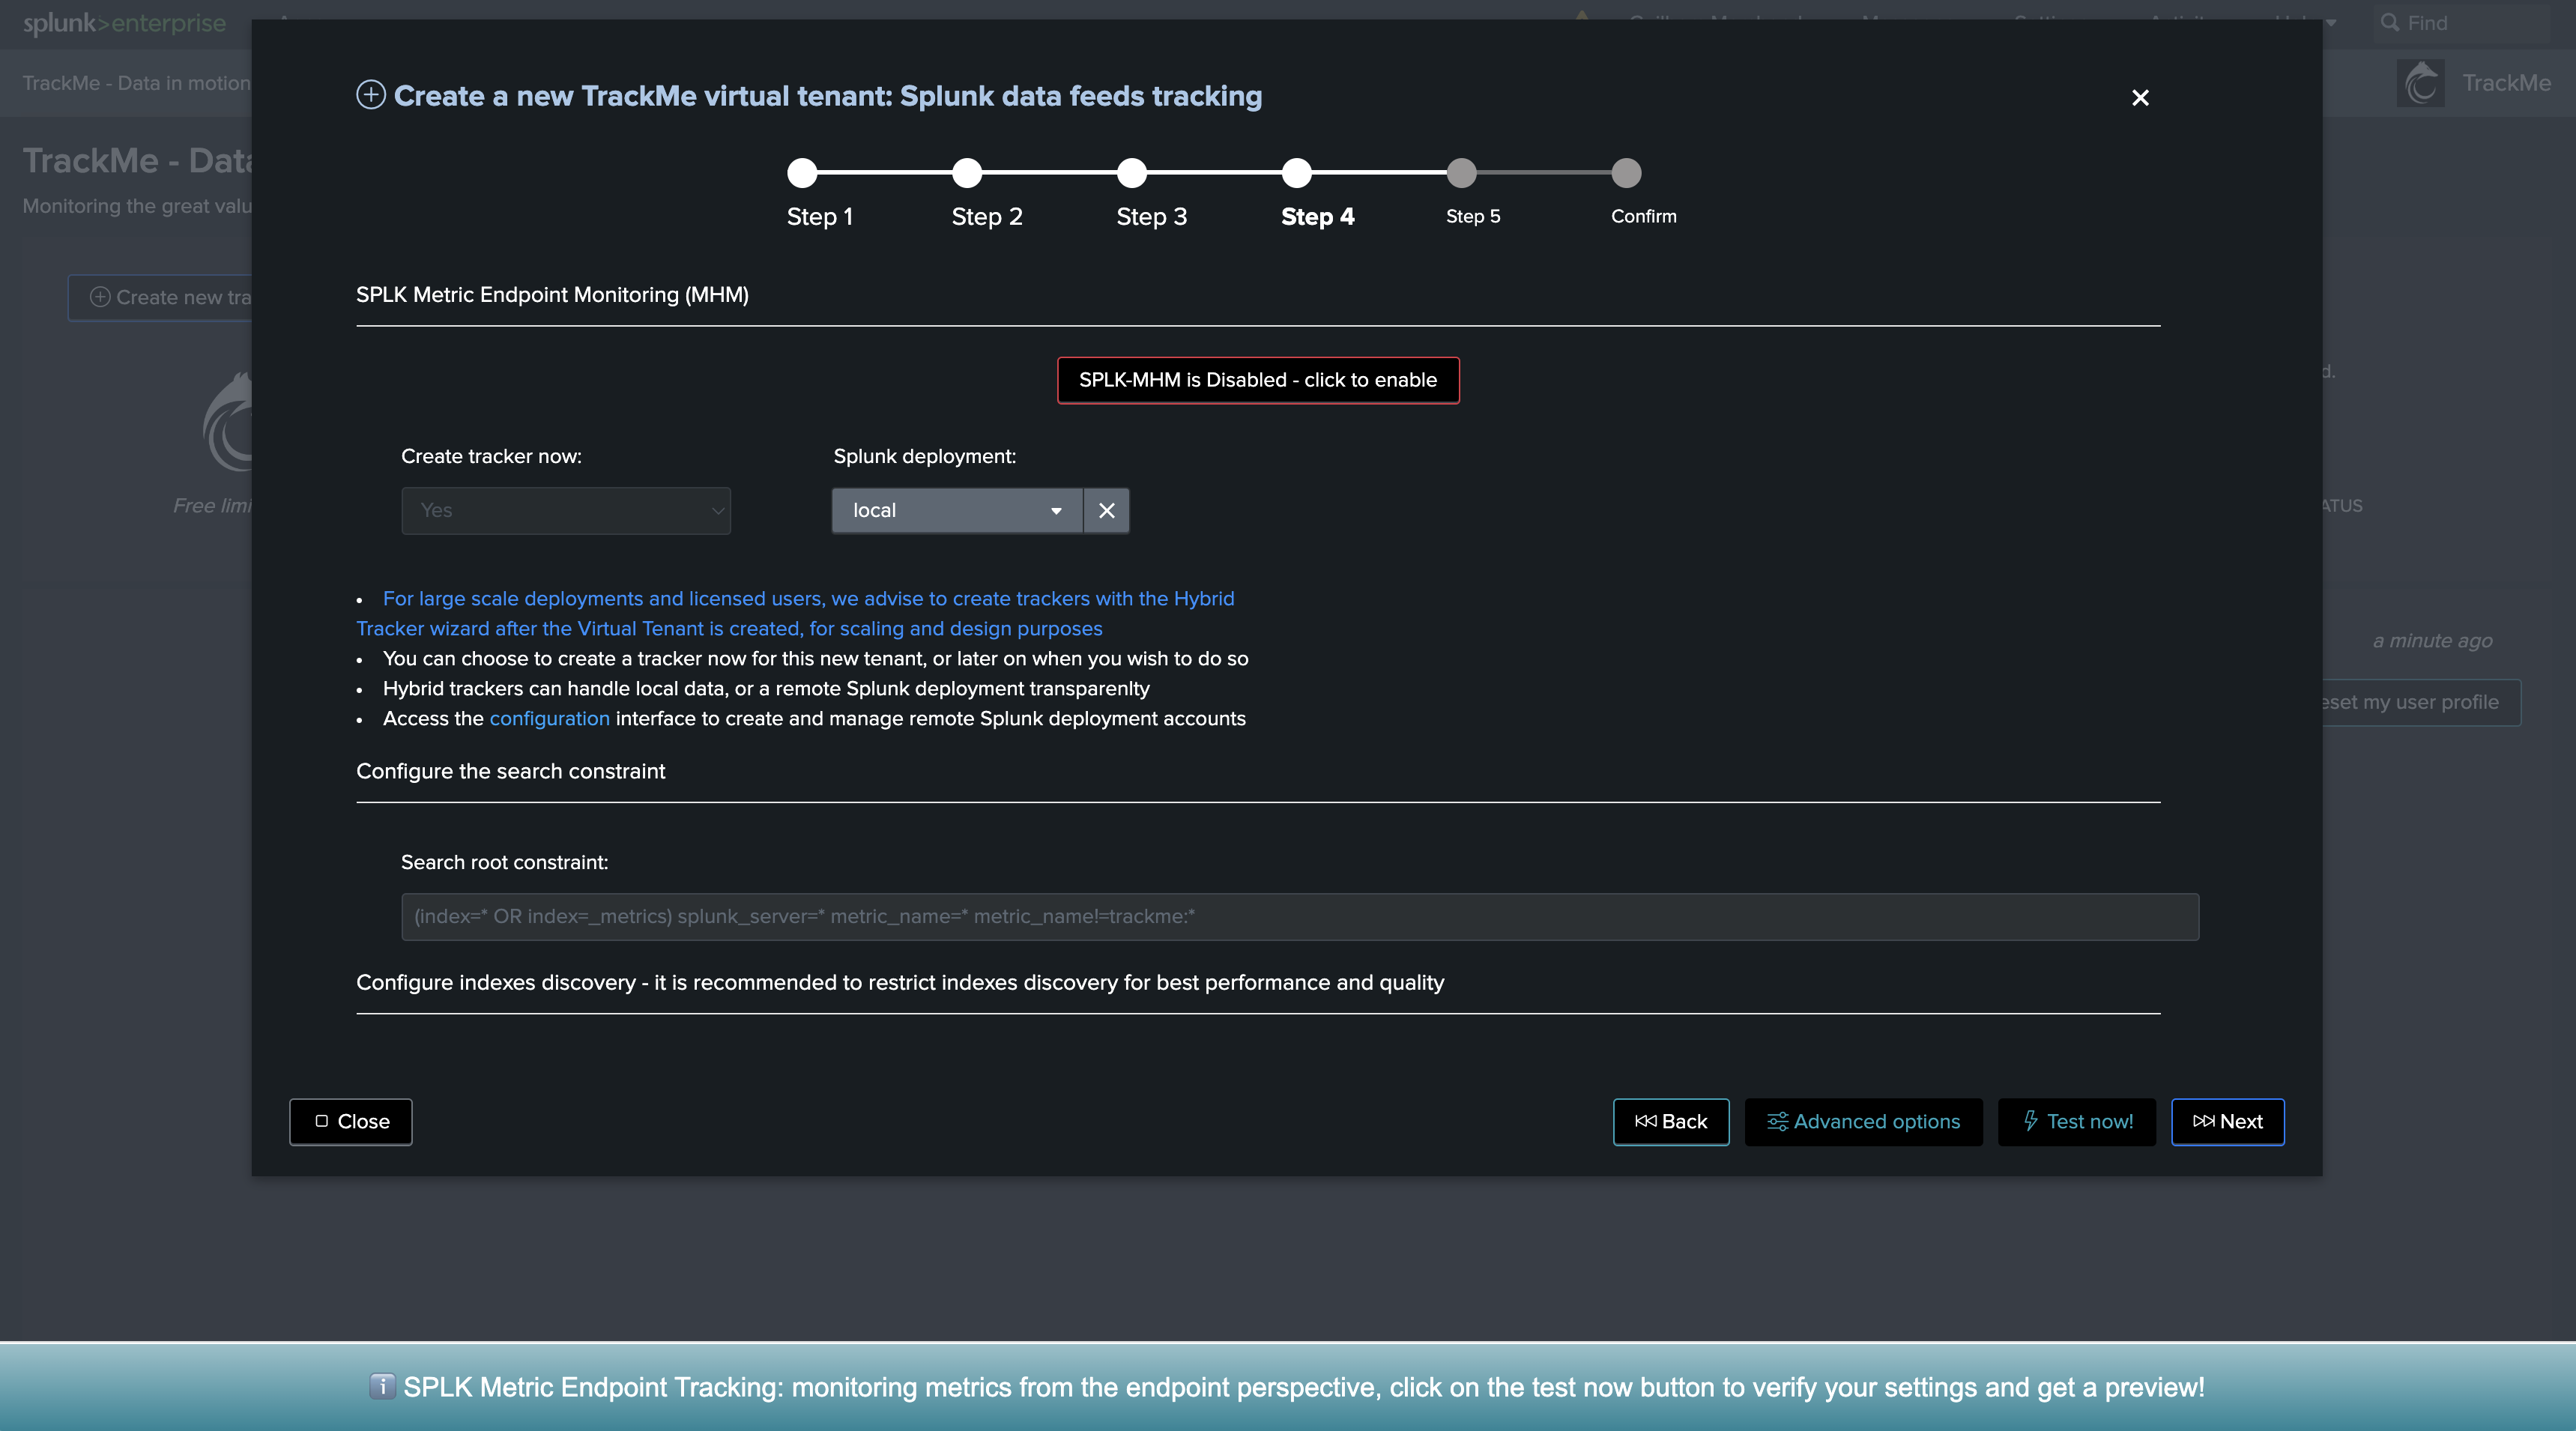Click the TrackMe logo icon top right
2576x1431 pixels.
tap(2421, 83)
